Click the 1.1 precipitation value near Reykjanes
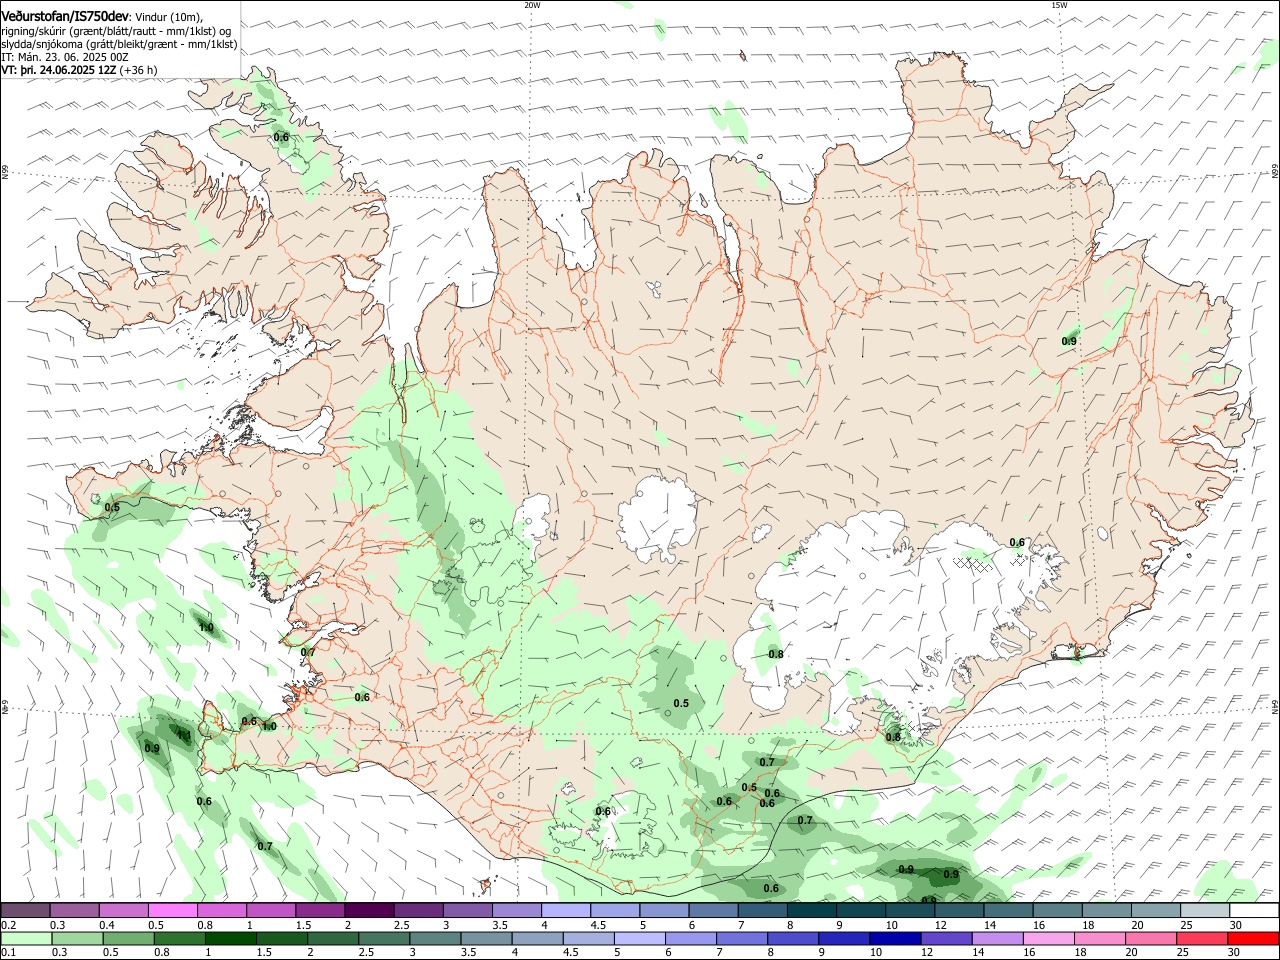1280x960 pixels. [x=184, y=735]
